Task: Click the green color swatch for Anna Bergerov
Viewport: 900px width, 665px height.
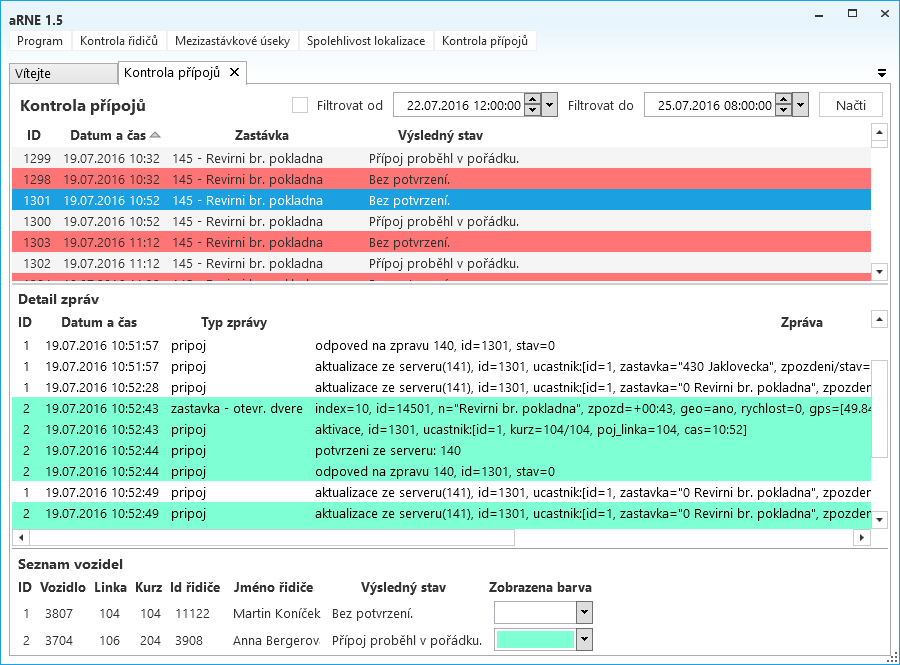Action: coord(535,639)
